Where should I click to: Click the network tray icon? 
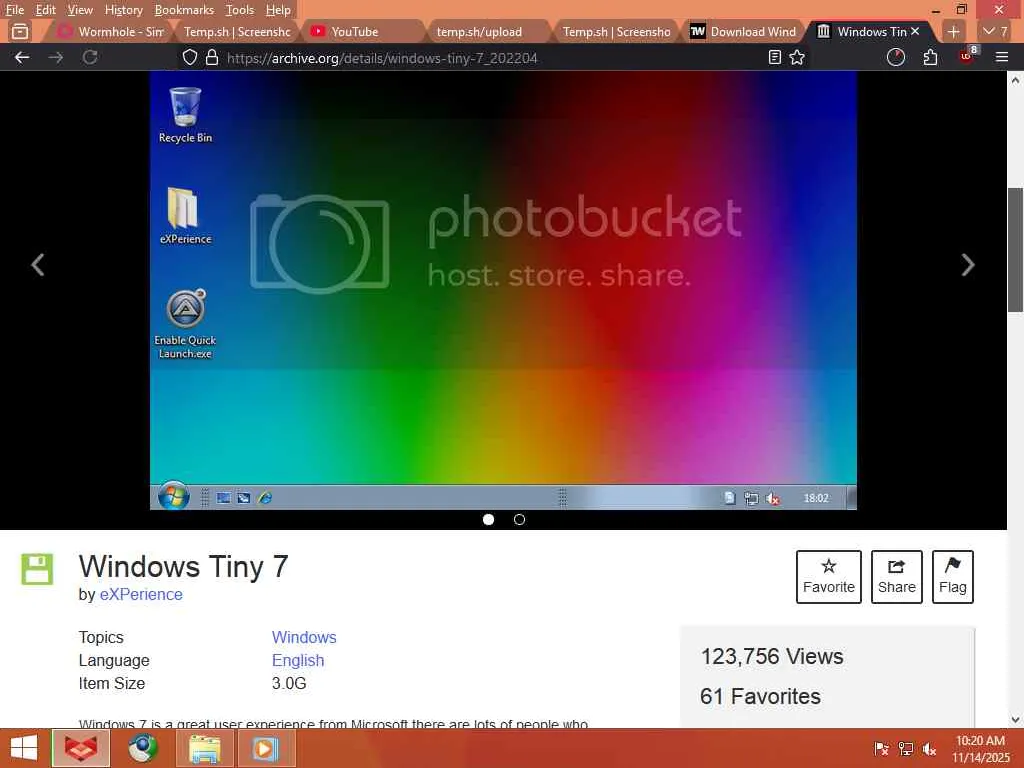[906, 748]
